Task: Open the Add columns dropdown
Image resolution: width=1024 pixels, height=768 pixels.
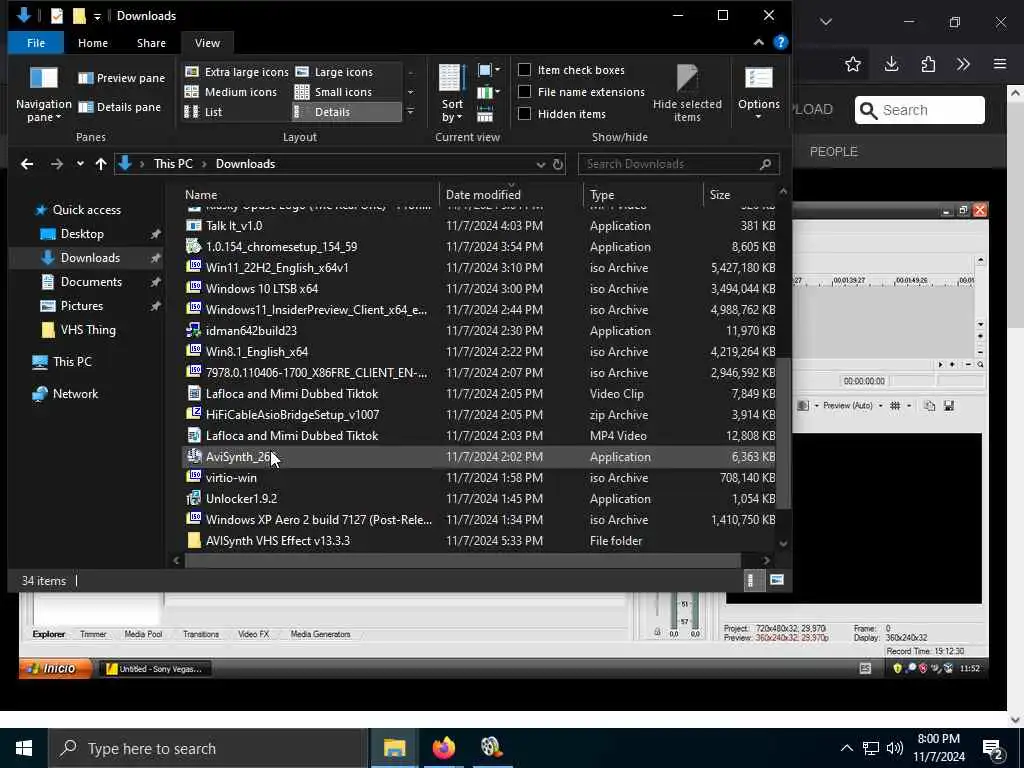Action: click(x=488, y=92)
